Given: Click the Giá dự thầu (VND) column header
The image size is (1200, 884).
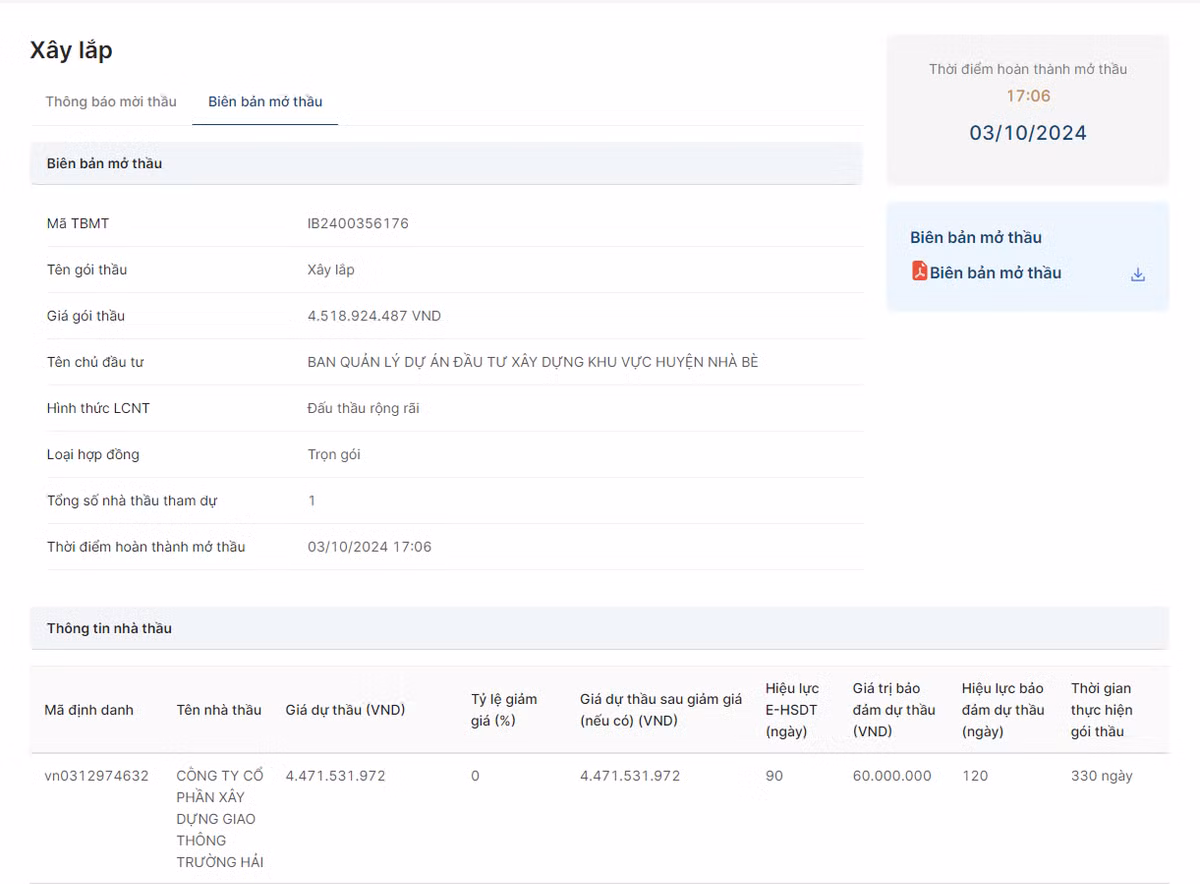Looking at the screenshot, I should click(345, 710).
